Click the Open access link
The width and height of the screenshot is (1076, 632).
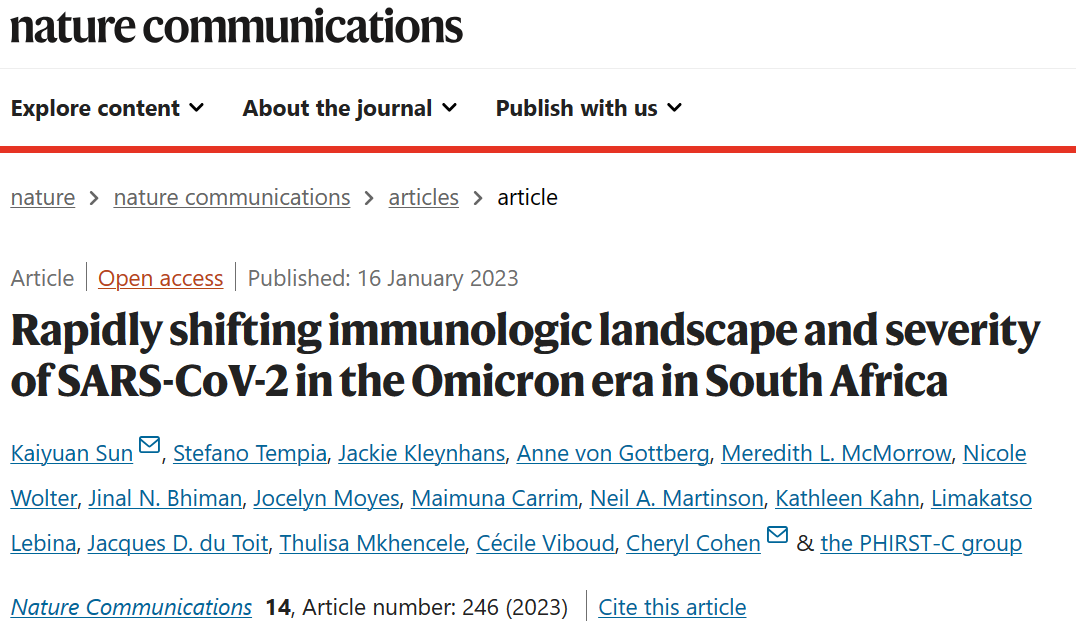[161, 279]
